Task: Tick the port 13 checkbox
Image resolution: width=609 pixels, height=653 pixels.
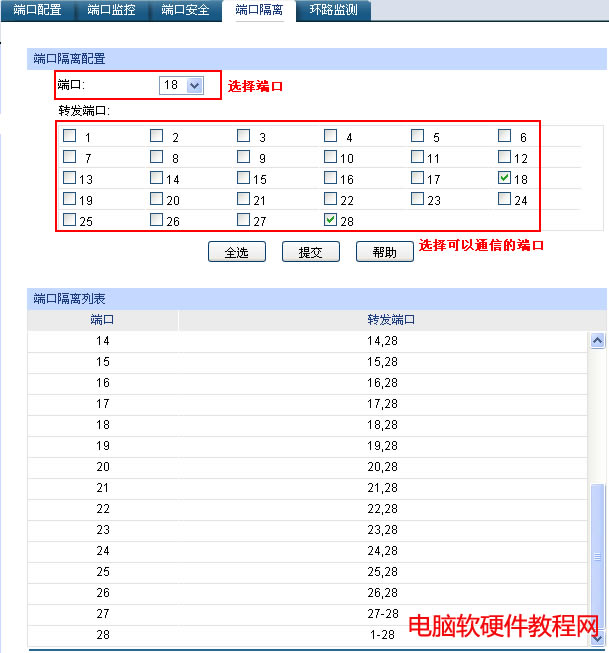Action: (x=70, y=178)
